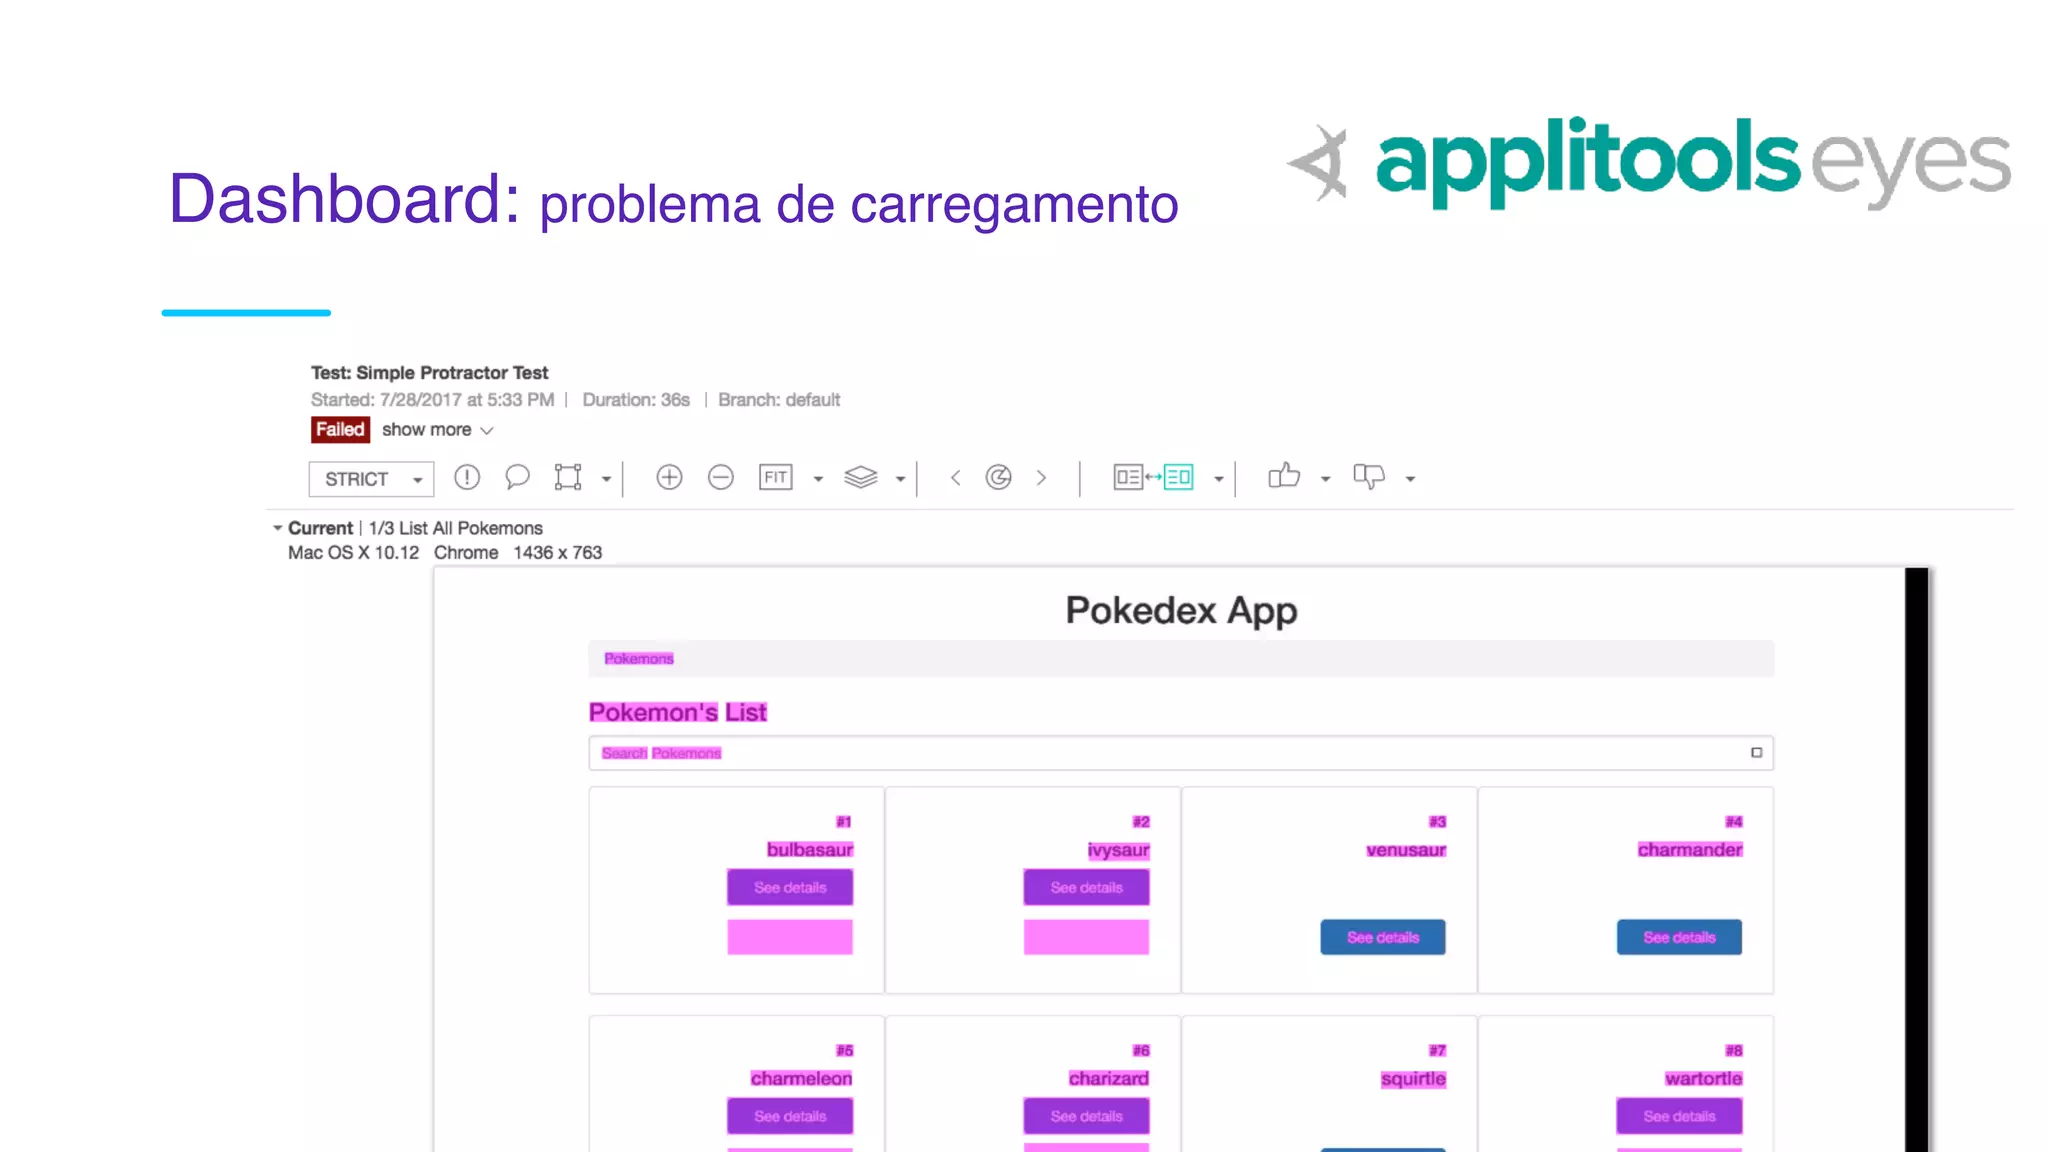This screenshot has width=2048, height=1152.
Task: Click See details under venusaur
Action: pos(1383,937)
